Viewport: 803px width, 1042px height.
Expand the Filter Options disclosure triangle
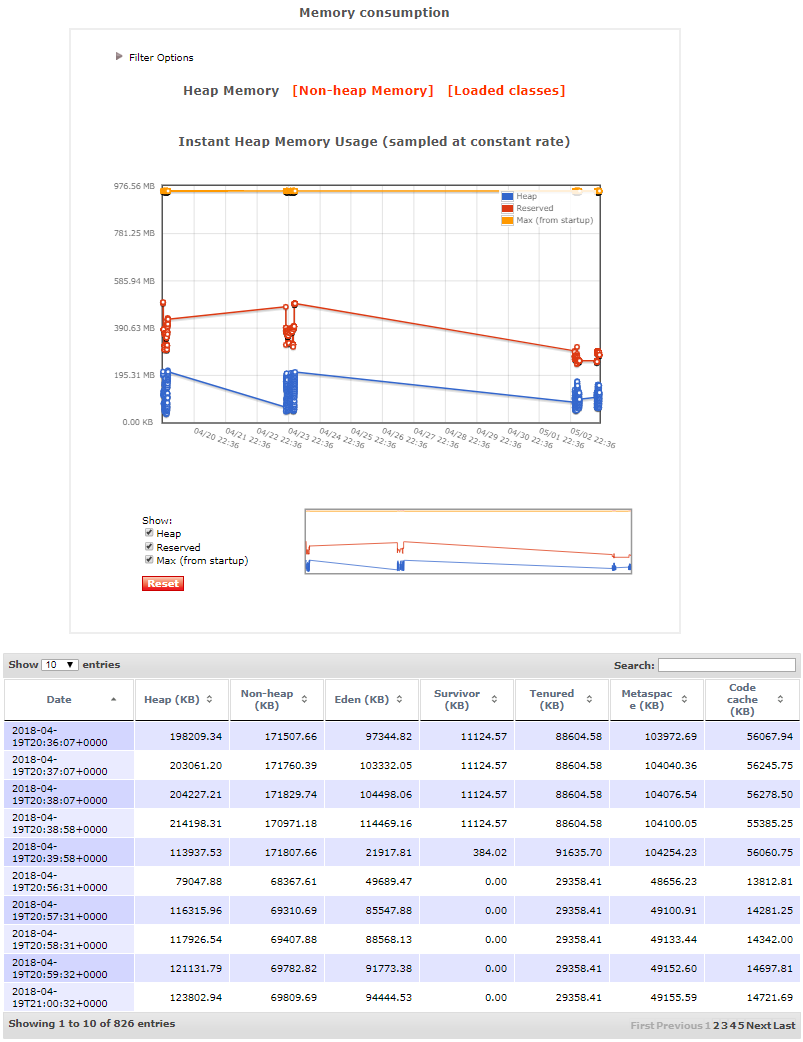[119, 56]
